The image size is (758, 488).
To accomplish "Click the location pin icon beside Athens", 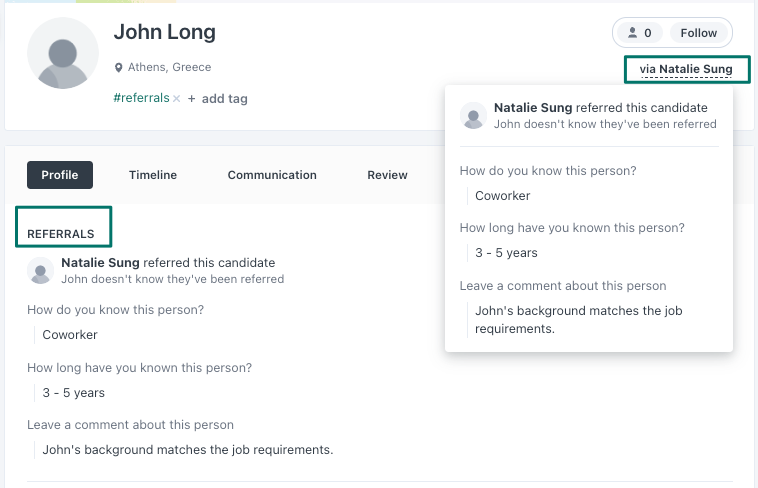I will [119, 68].
